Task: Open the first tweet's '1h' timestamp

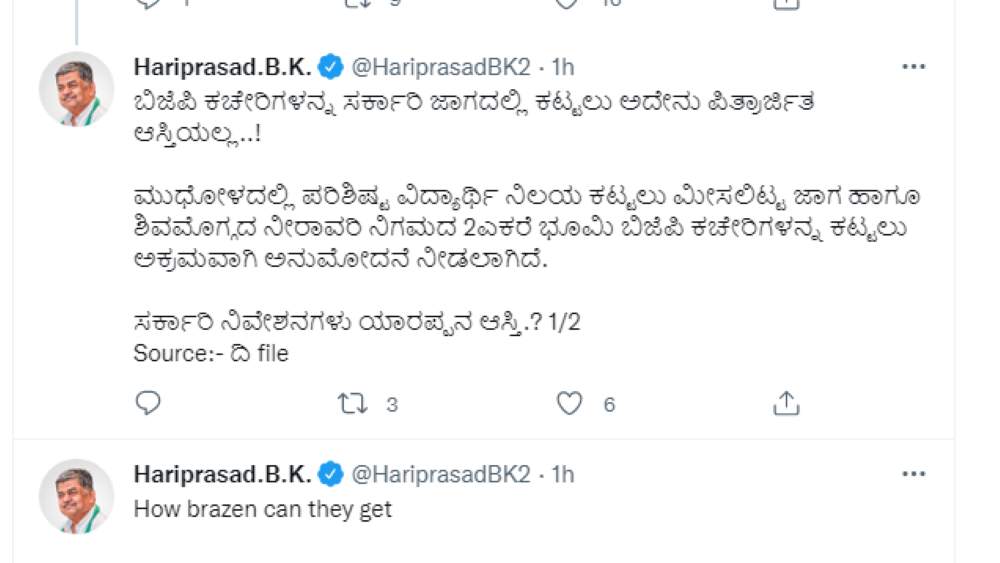Action: [x=563, y=67]
